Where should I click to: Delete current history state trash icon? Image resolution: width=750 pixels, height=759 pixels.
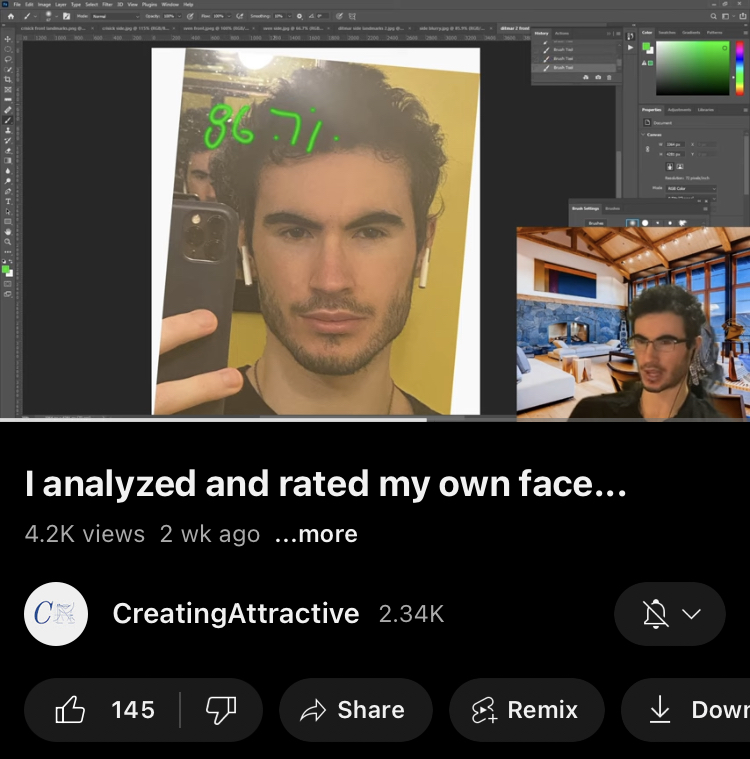coord(609,77)
